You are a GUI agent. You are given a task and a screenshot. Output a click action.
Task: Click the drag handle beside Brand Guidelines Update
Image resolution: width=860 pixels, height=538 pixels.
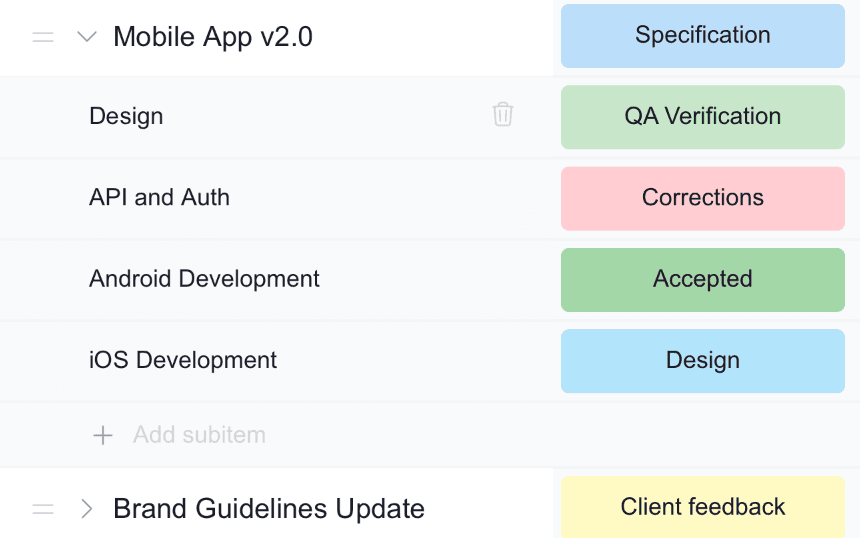tap(43, 509)
